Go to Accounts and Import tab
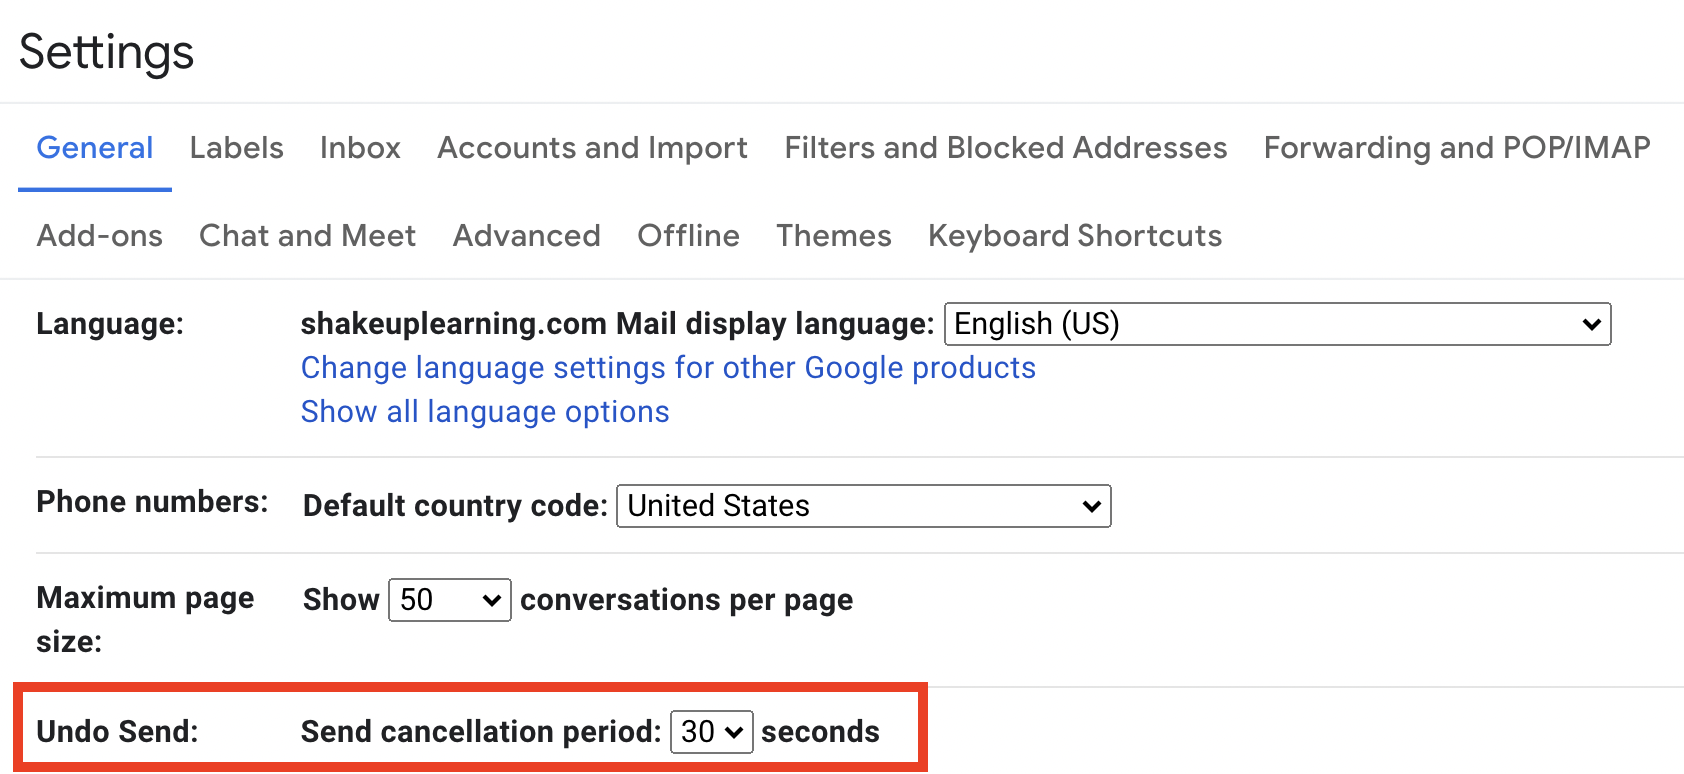 click(592, 148)
